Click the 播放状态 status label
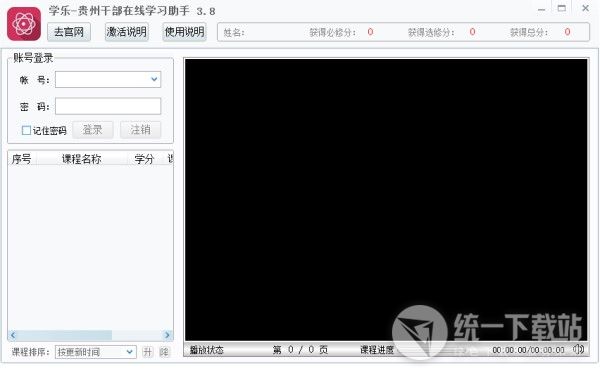The width and height of the screenshot is (600, 378). (x=207, y=350)
